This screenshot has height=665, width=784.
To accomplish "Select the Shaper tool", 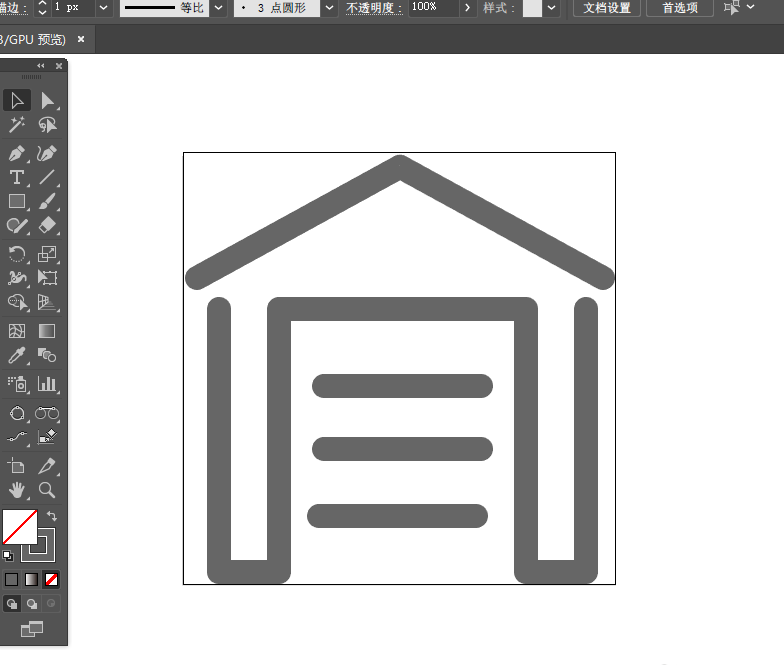I will point(17,226).
